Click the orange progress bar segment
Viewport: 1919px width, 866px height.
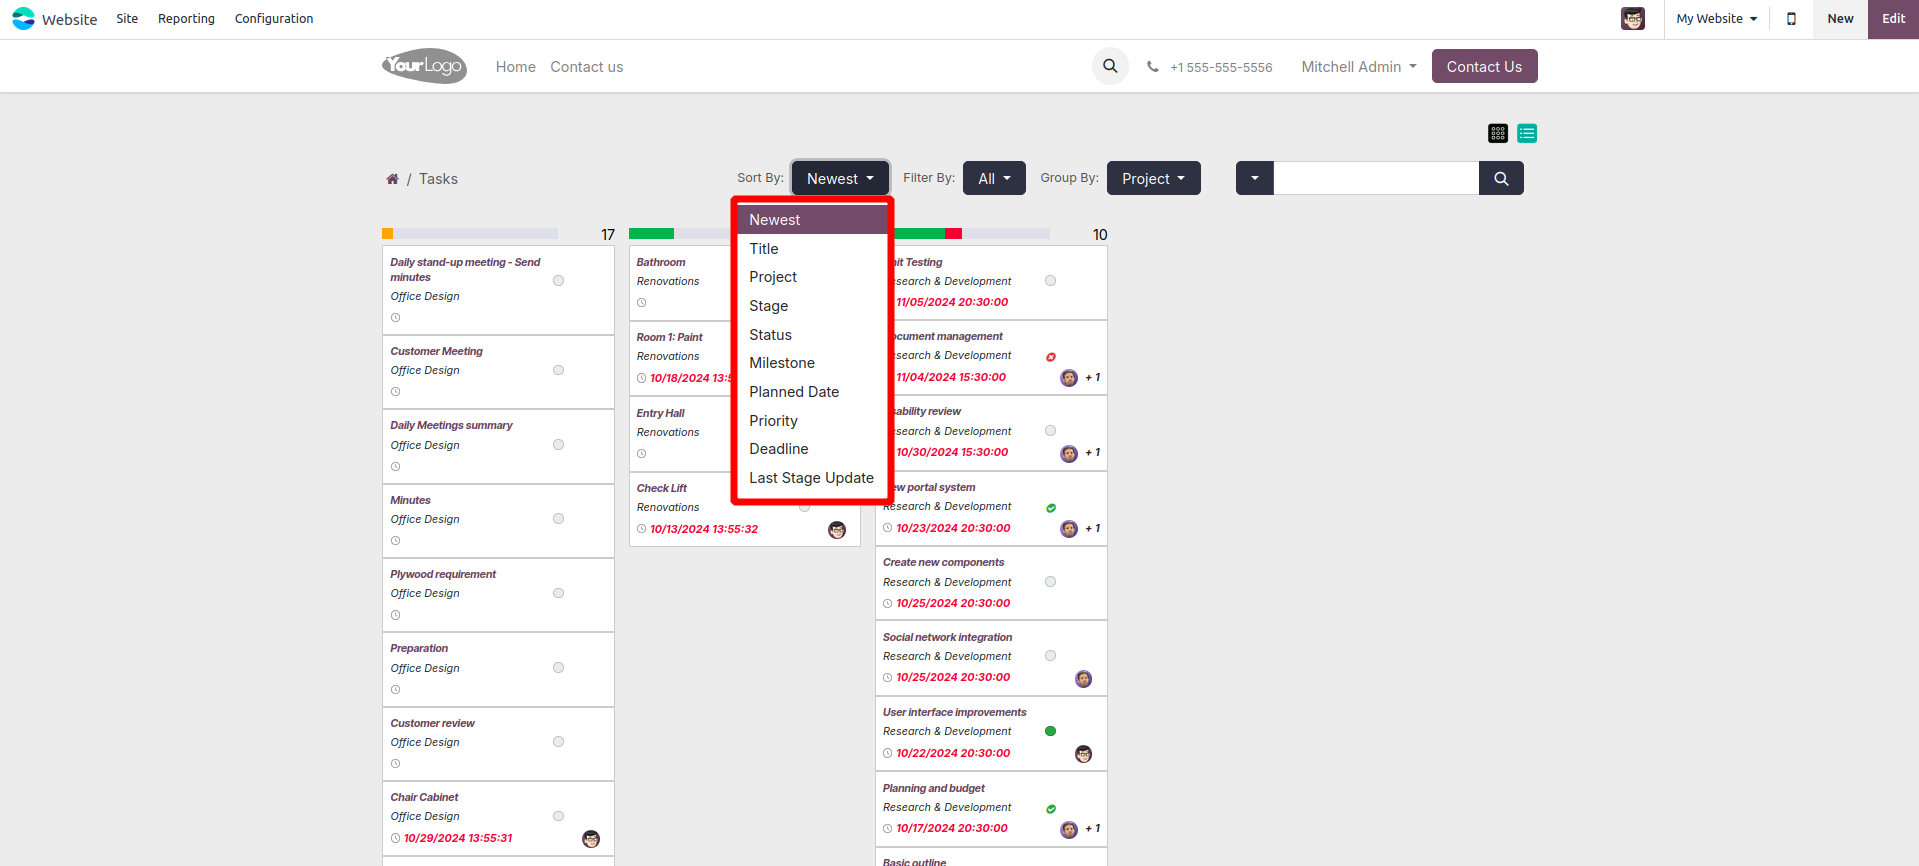coord(388,234)
